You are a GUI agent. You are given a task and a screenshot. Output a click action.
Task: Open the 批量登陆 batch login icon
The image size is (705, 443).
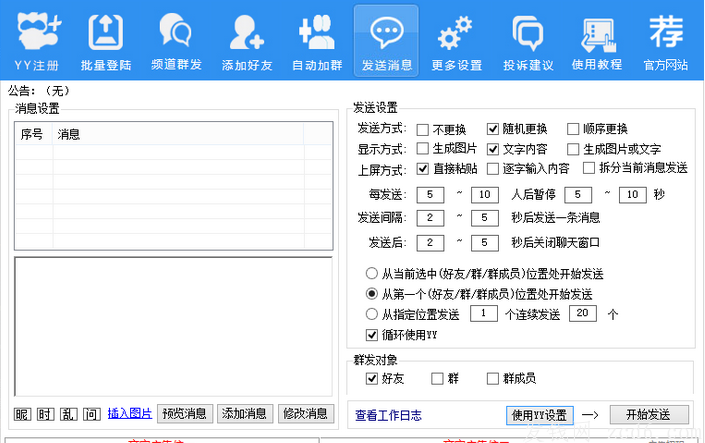[106, 41]
